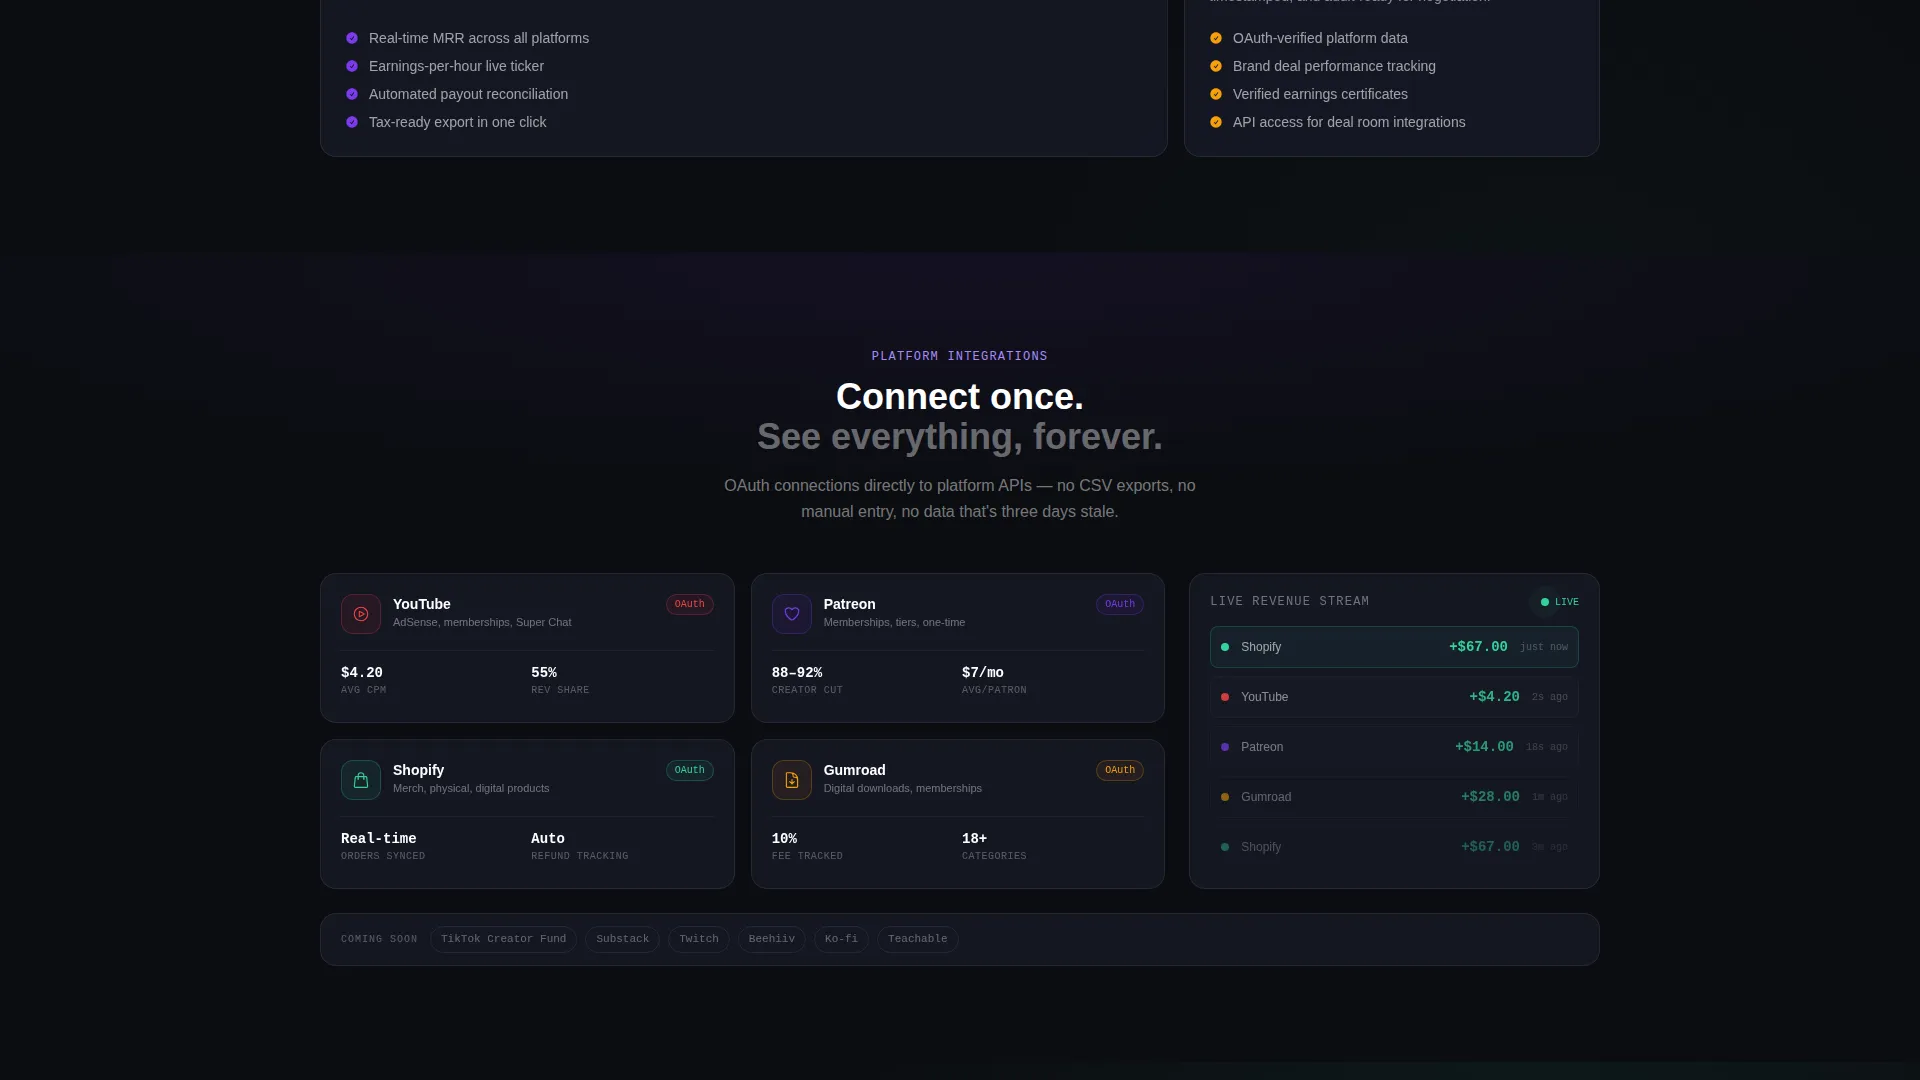Click the checkmark beside Tax-ready export

[352, 122]
